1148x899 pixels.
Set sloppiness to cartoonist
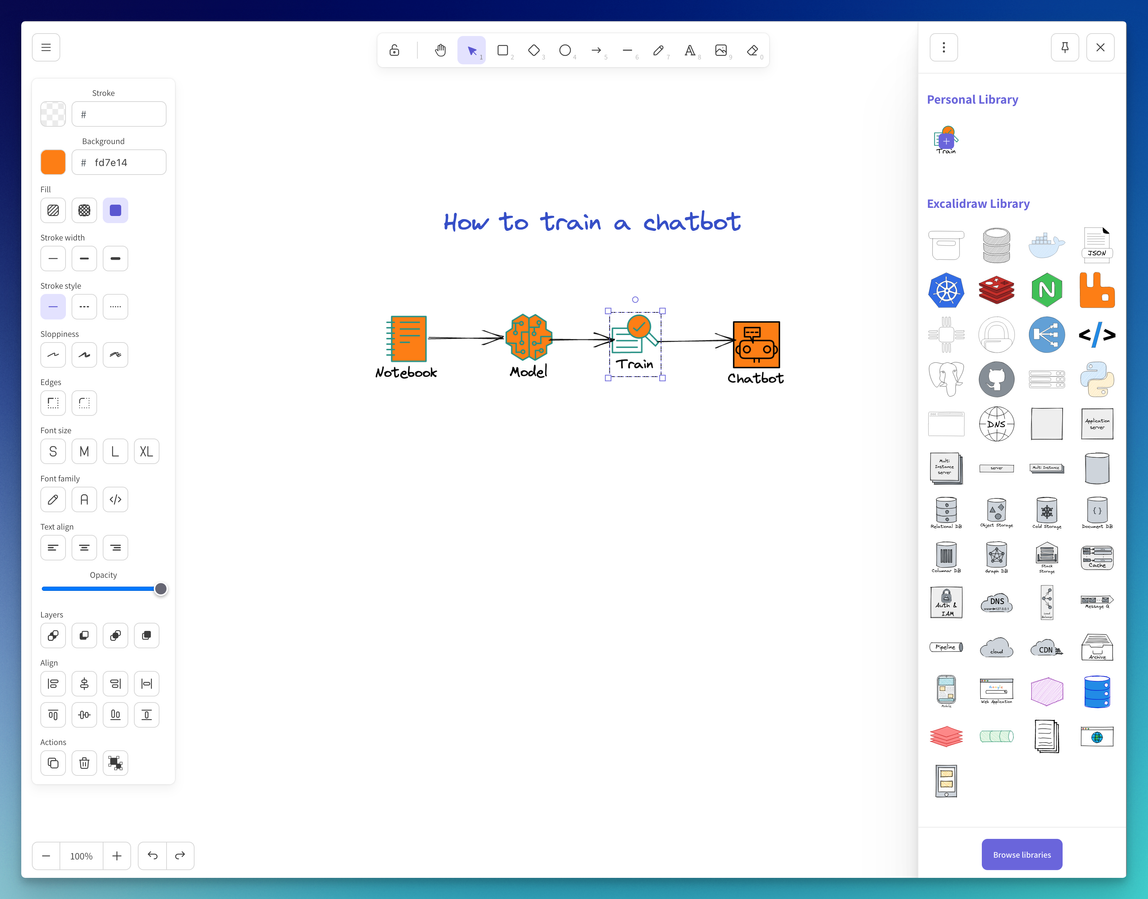[116, 355]
